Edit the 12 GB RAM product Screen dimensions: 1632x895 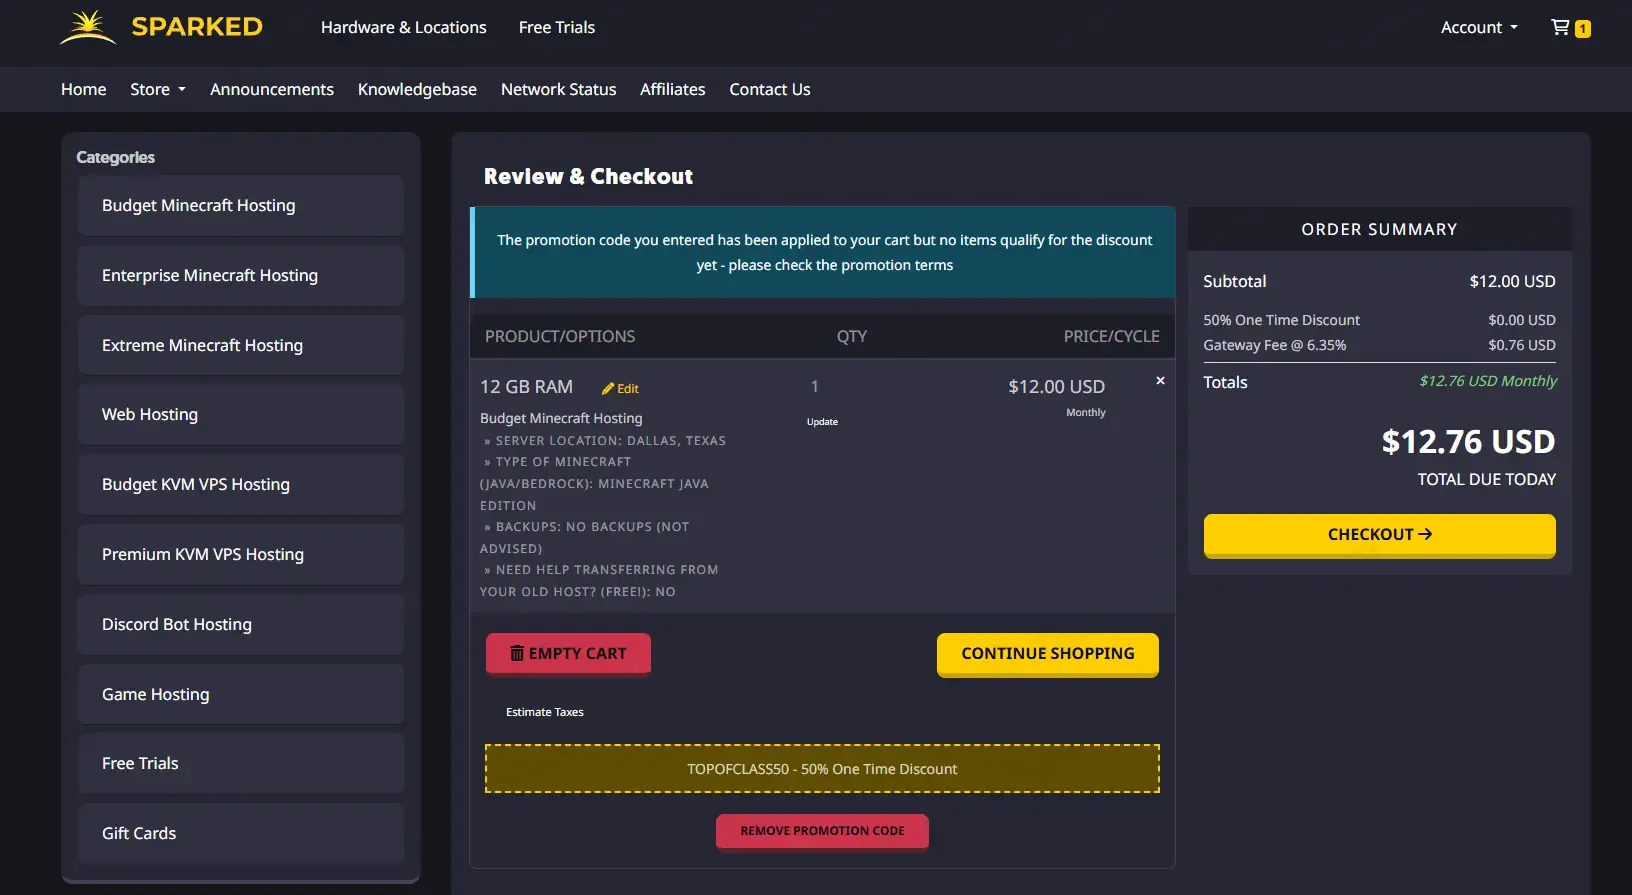(620, 388)
